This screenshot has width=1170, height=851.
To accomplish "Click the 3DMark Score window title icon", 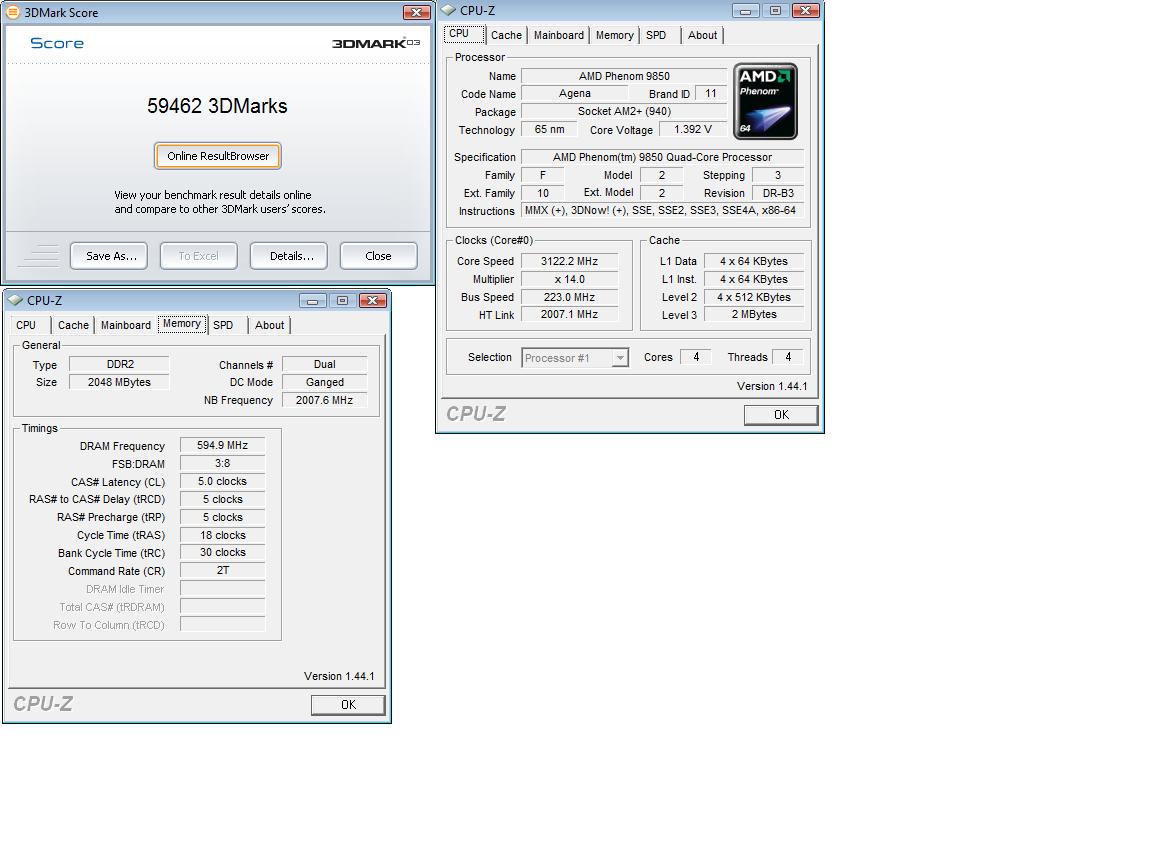I will click(13, 12).
